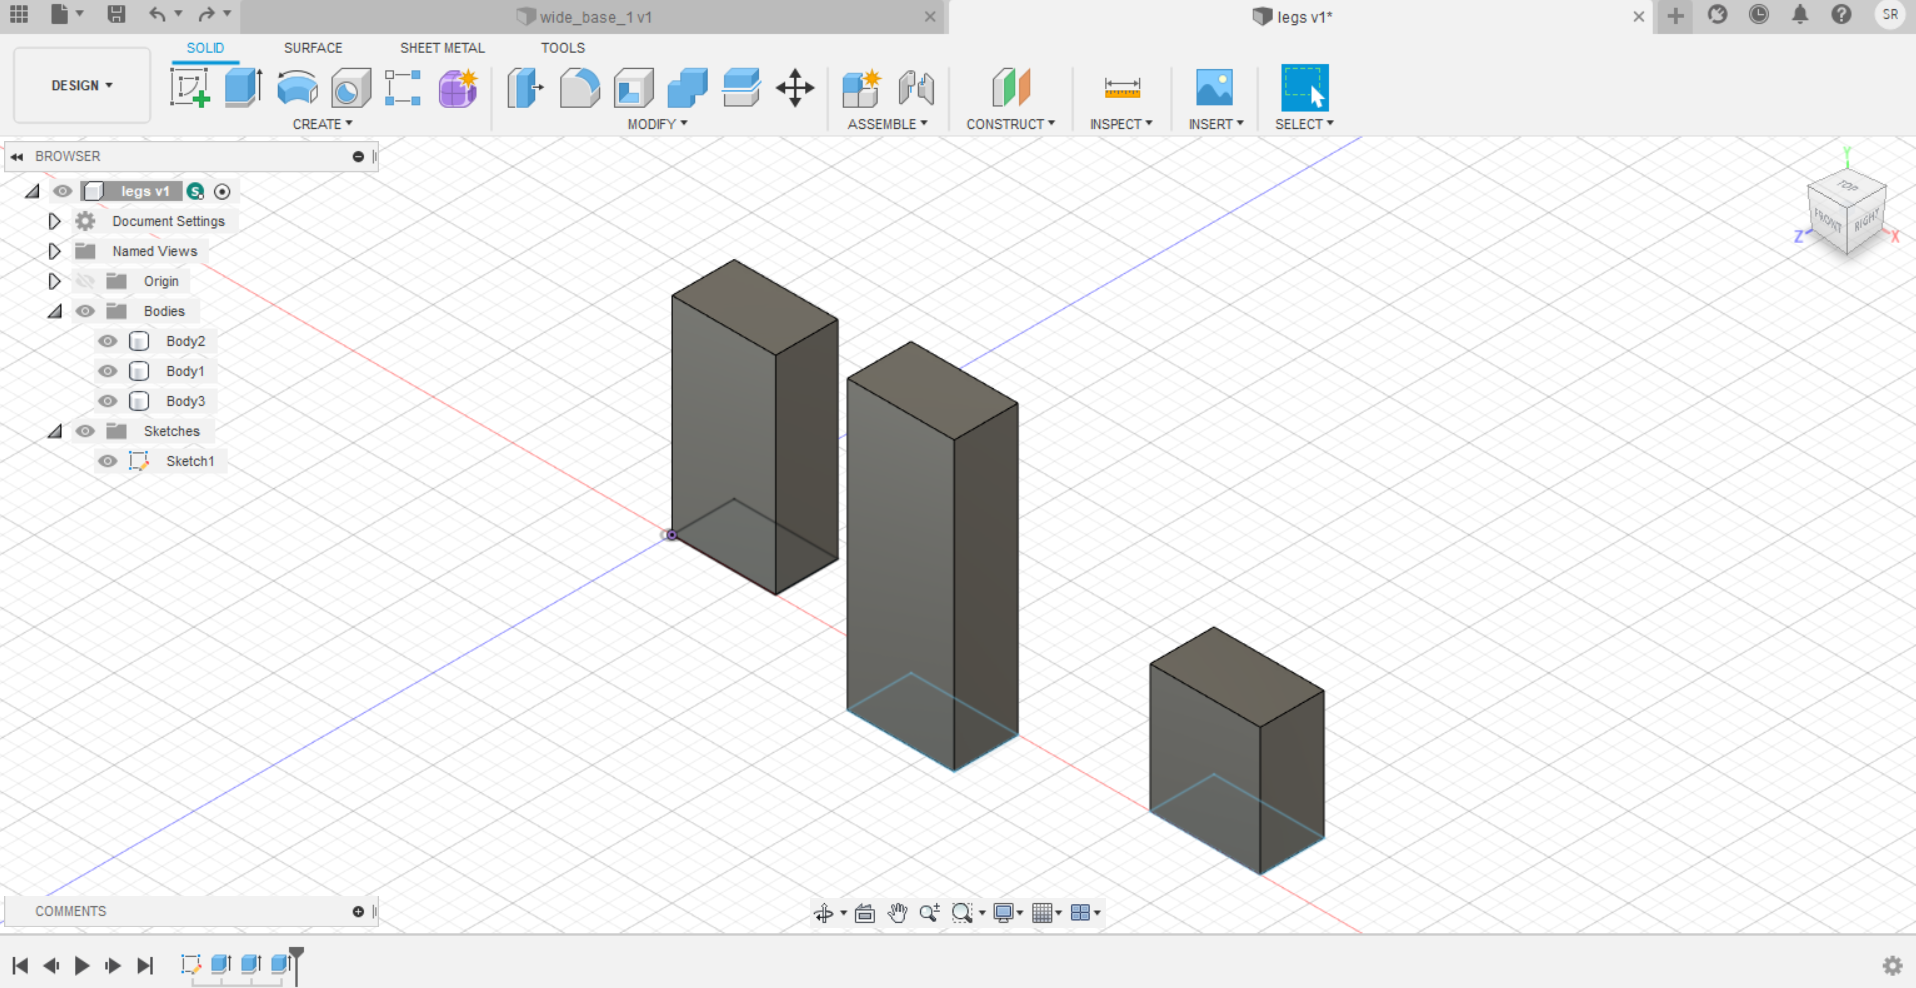Viewport: 1916px width, 988px height.
Task: Choose the Fillet tool
Action: click(579, 88)
